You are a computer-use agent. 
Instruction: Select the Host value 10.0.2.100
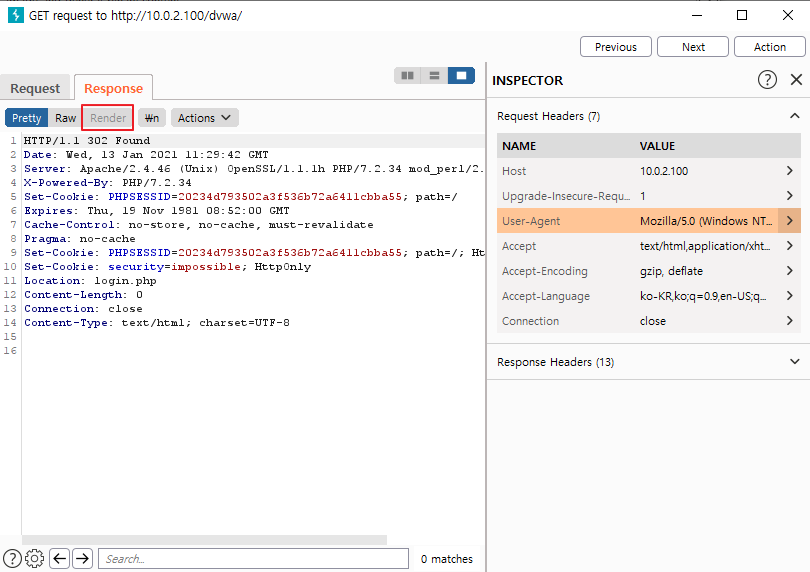[x=664, y=171]
